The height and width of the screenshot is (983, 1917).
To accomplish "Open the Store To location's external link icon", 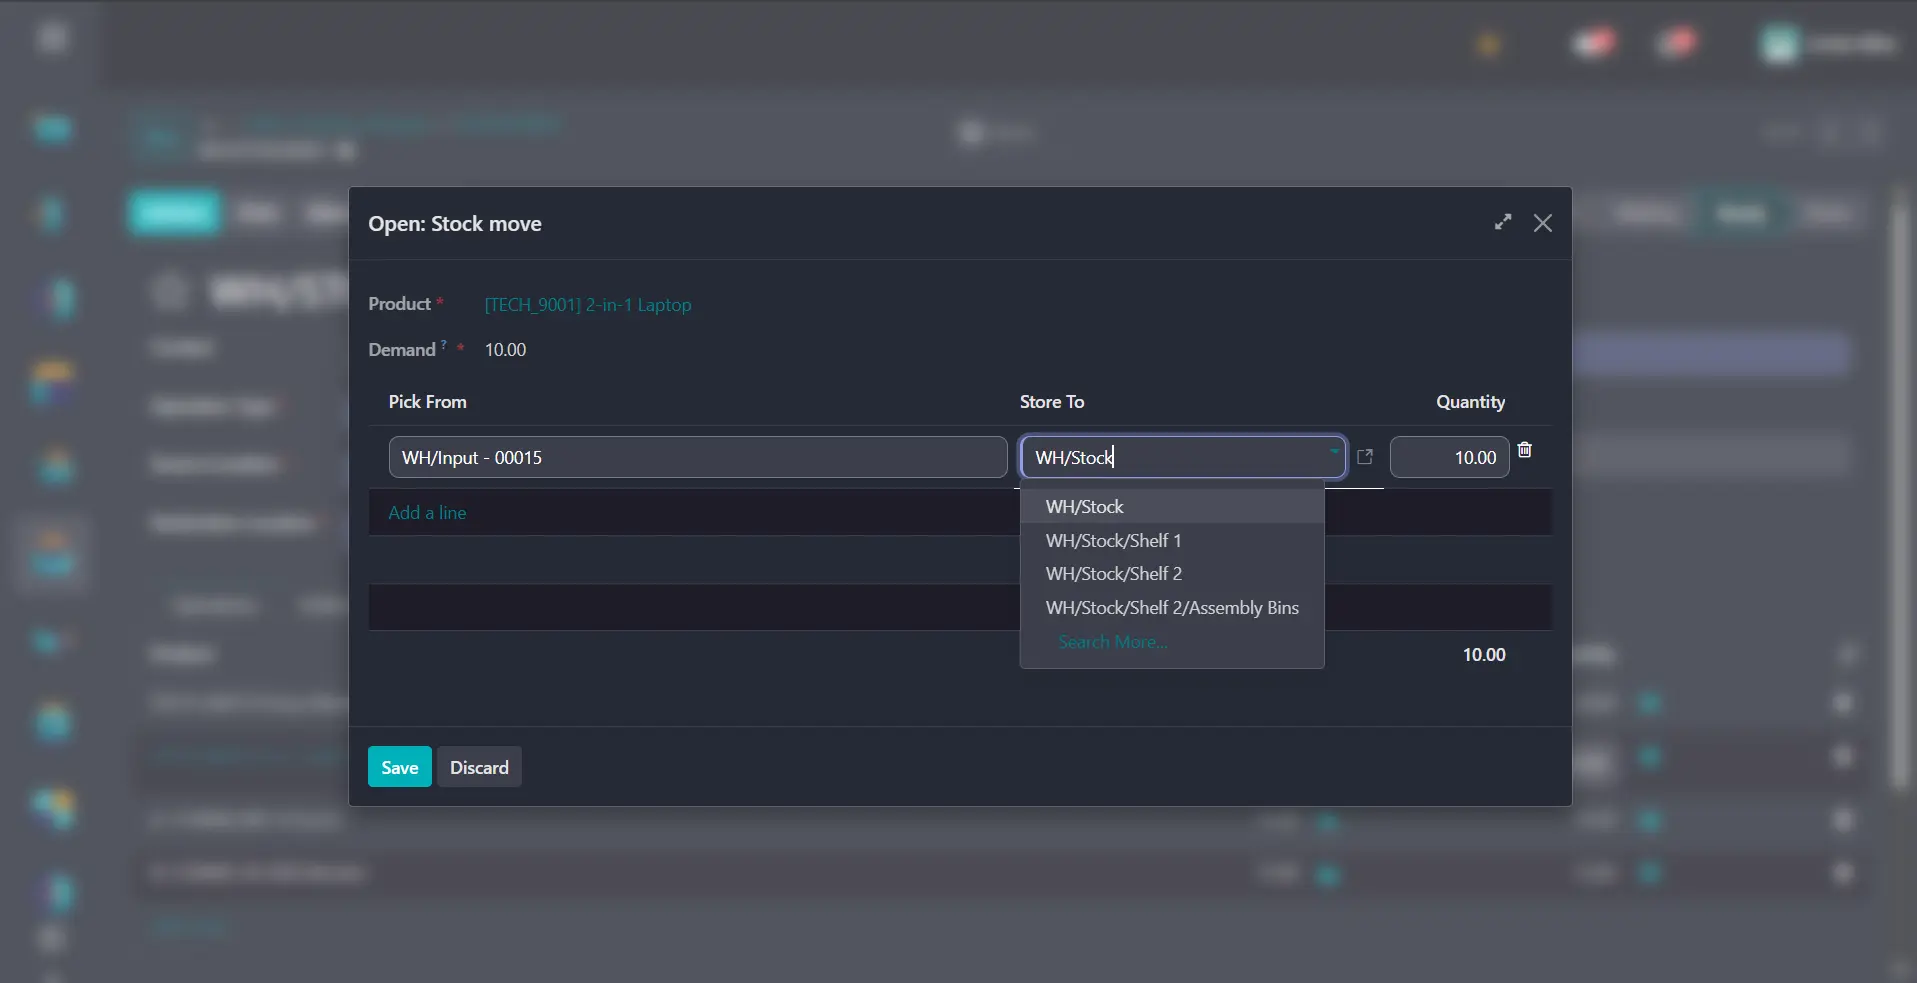I will pos(1365,457).
